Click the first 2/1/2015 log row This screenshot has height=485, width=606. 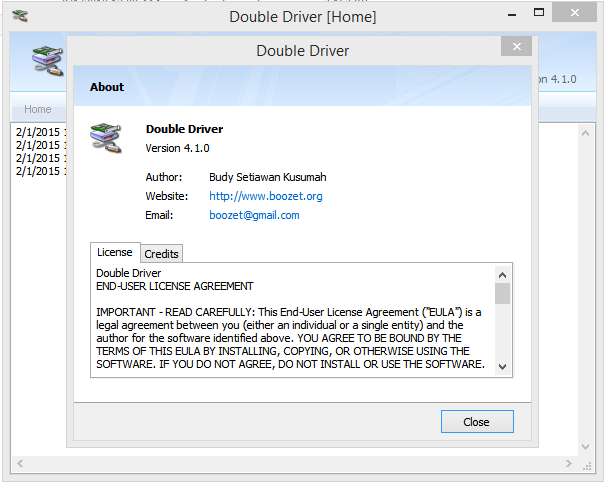[40, 132]
